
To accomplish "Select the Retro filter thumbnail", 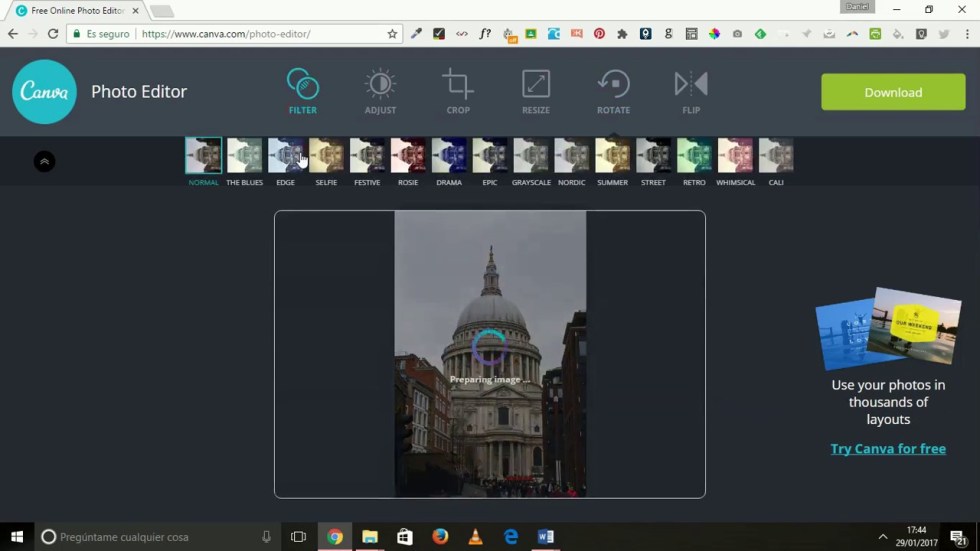I will click(694, 156).
